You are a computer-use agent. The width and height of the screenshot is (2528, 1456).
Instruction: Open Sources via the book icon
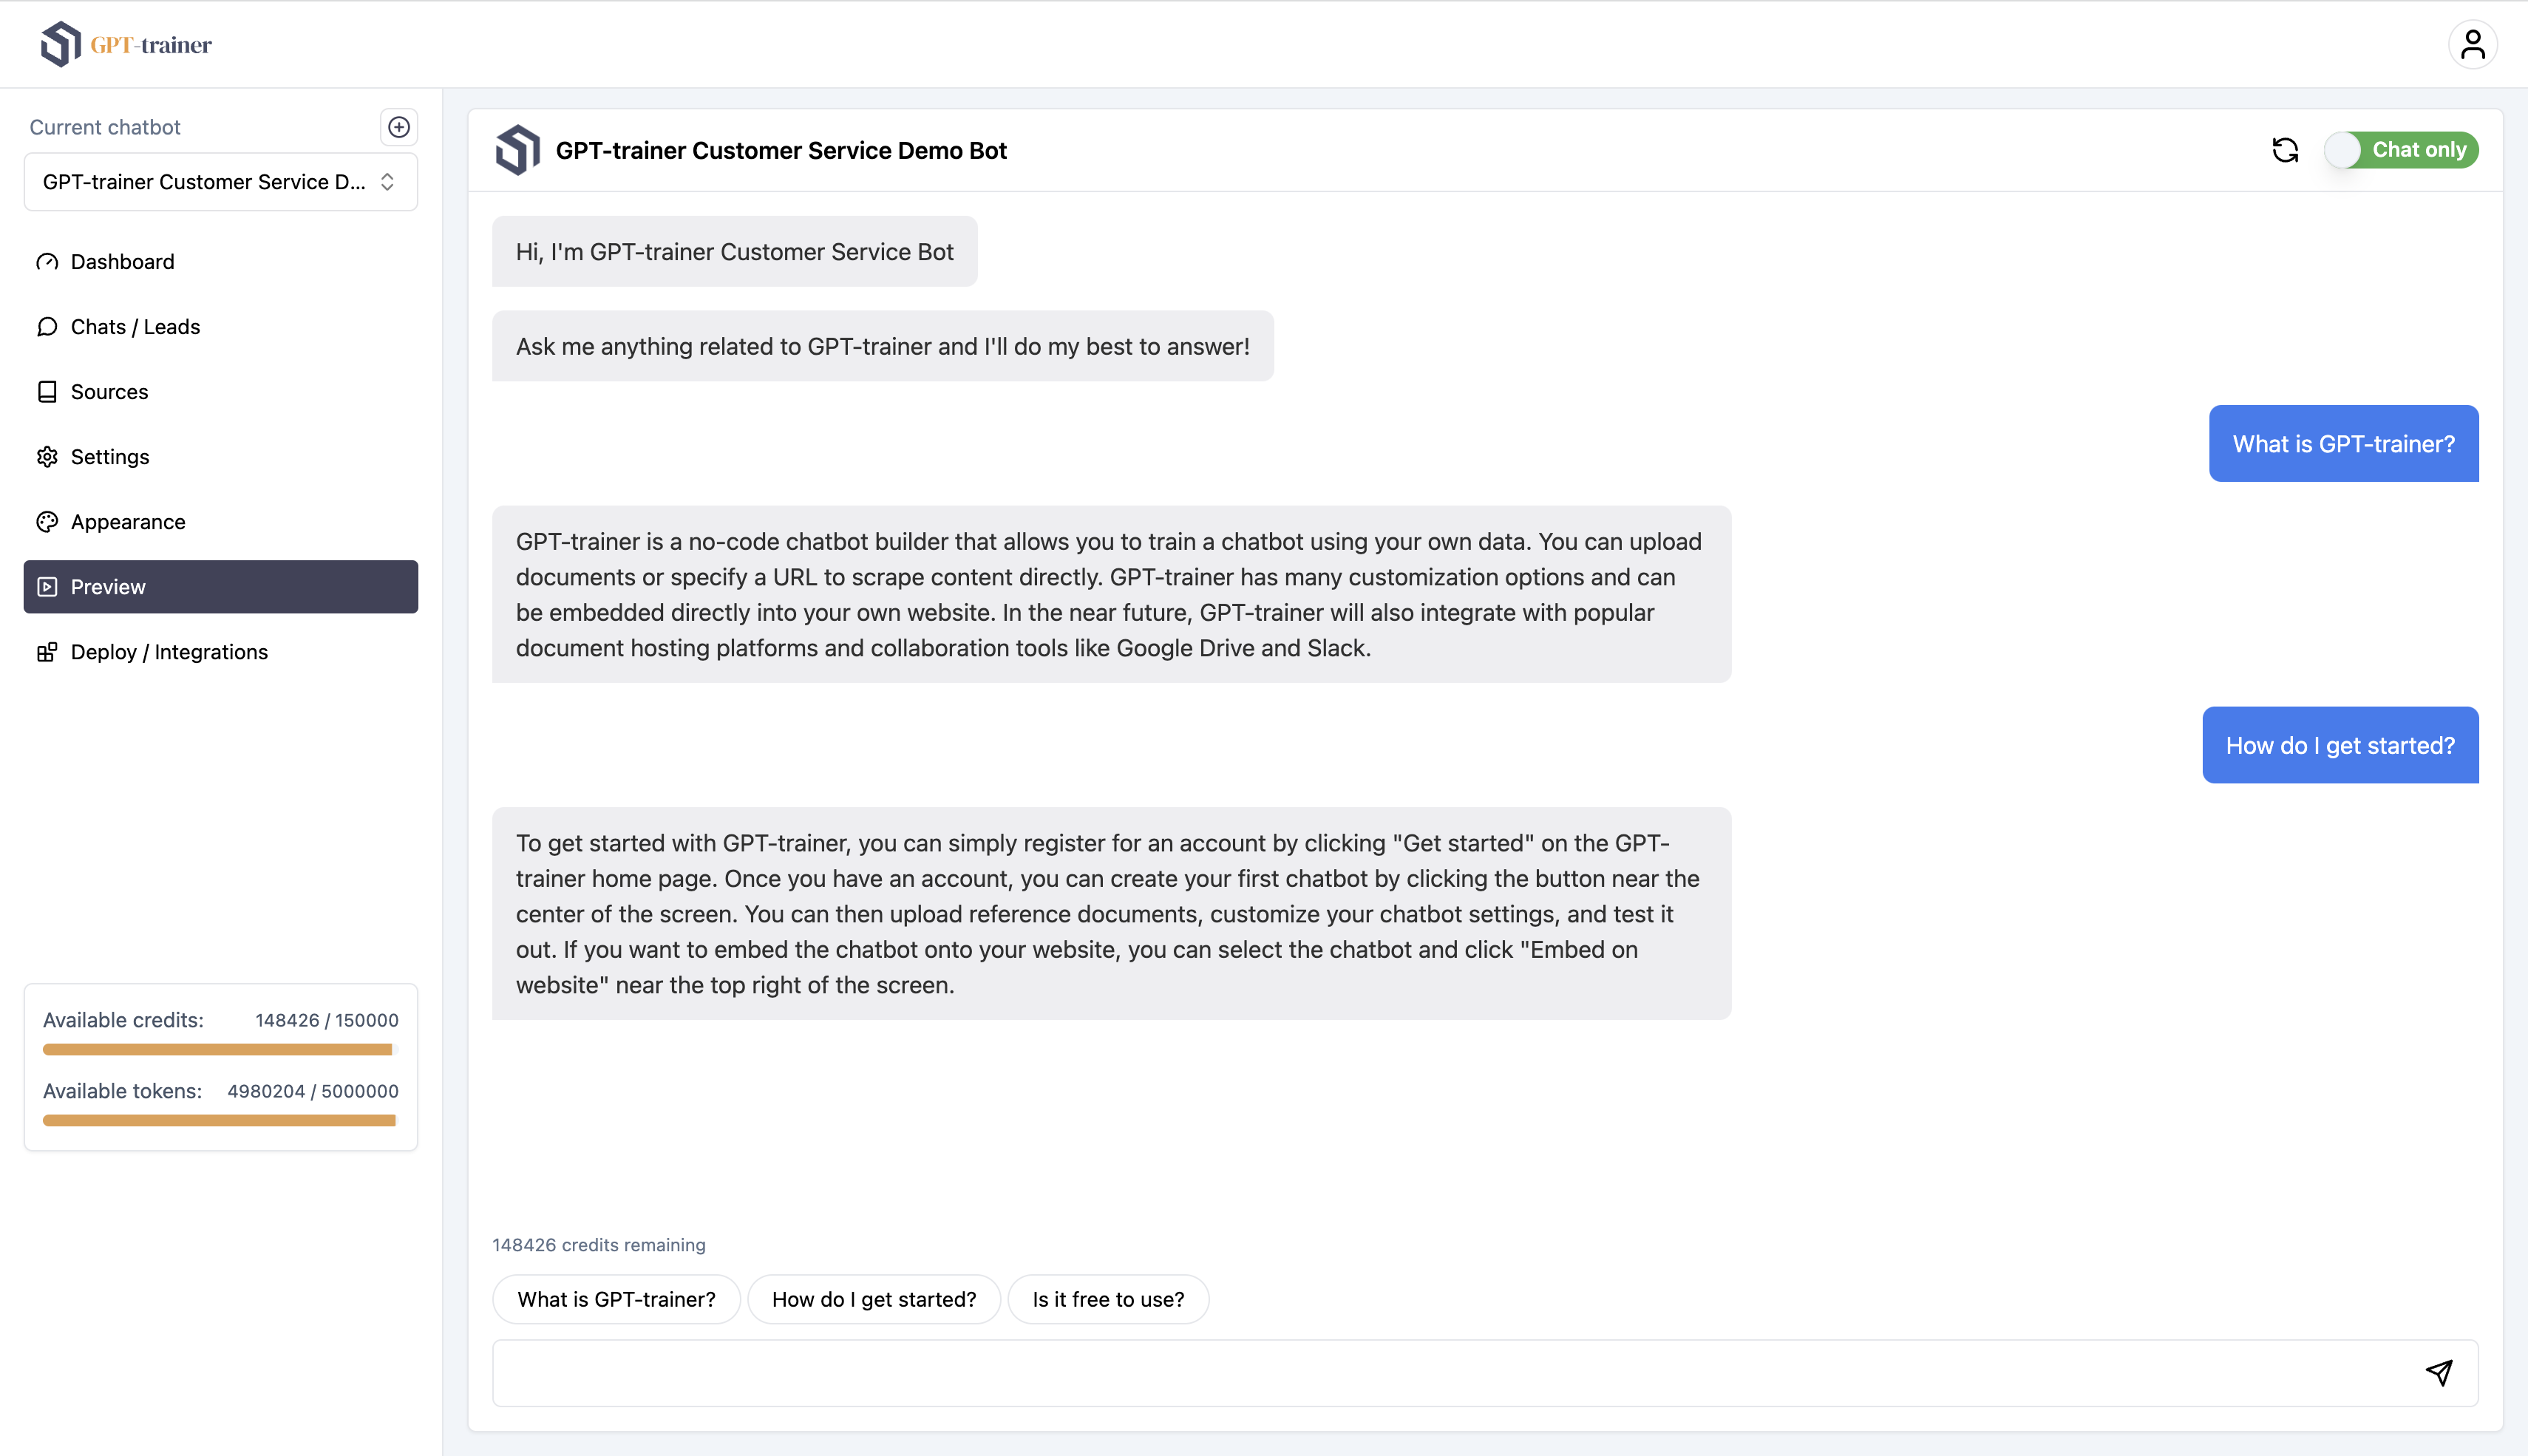pyautogui.click(x=47, y=391)
